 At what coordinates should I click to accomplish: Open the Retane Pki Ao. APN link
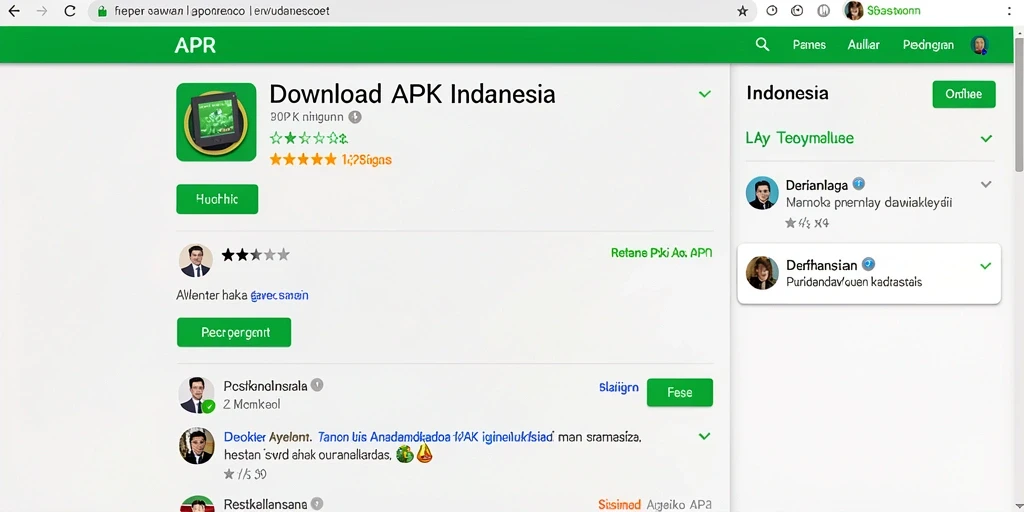[x=662, y=252]
